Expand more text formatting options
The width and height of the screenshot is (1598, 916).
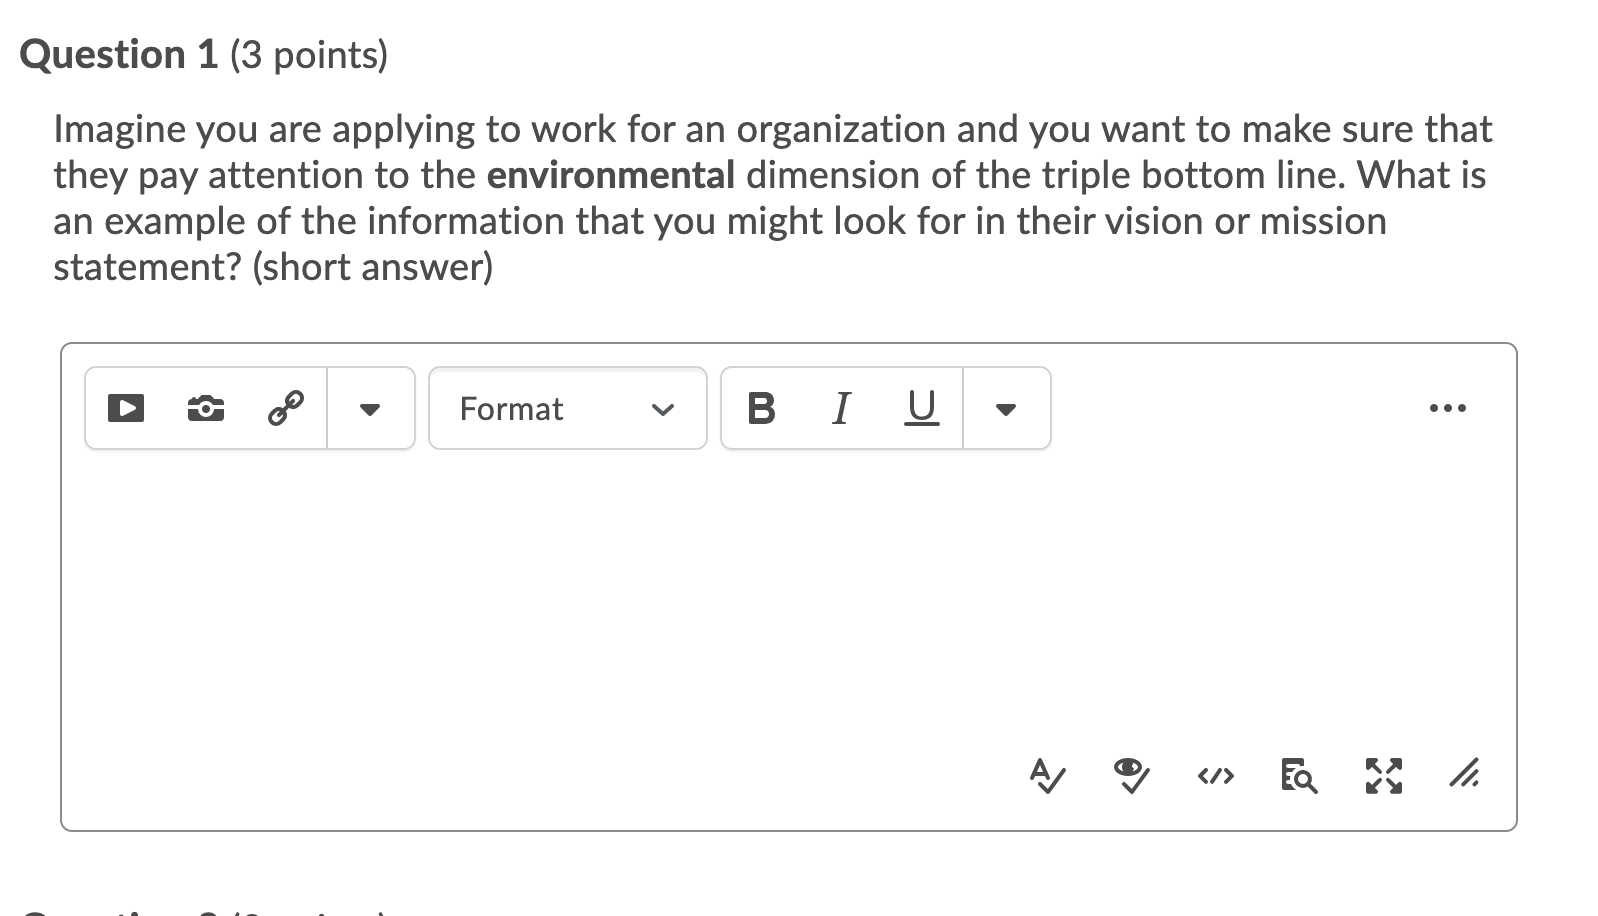[x=1006, y=408]
